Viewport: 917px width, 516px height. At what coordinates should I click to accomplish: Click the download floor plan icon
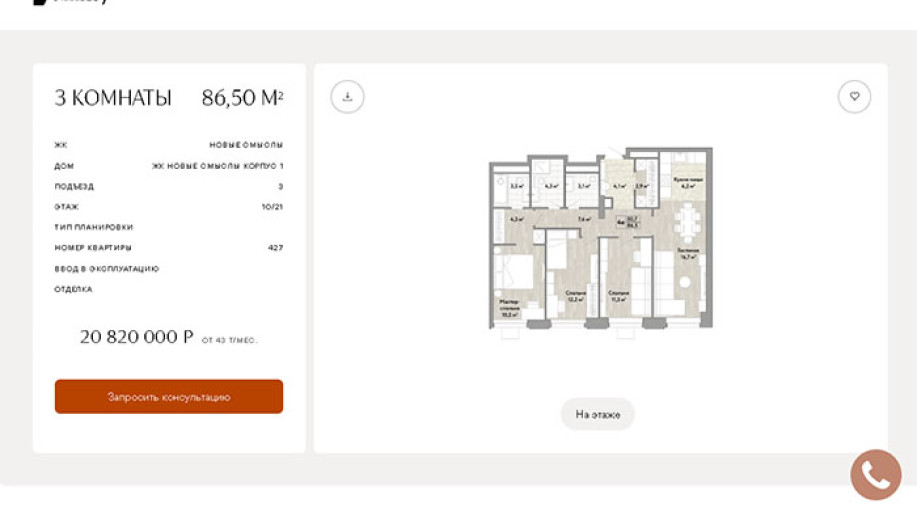point(347,97)
